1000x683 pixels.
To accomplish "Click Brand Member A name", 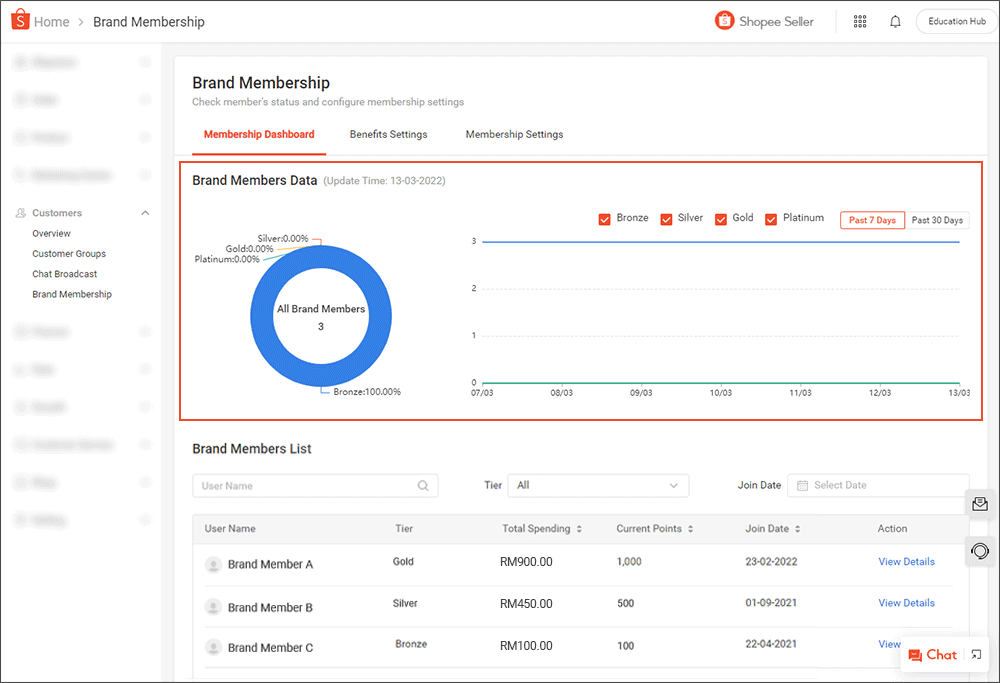I will point(270,564).
